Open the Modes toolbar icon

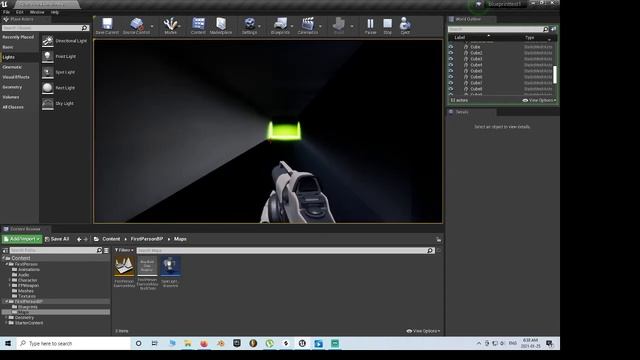pyautogui.click(x=170, y=24)
